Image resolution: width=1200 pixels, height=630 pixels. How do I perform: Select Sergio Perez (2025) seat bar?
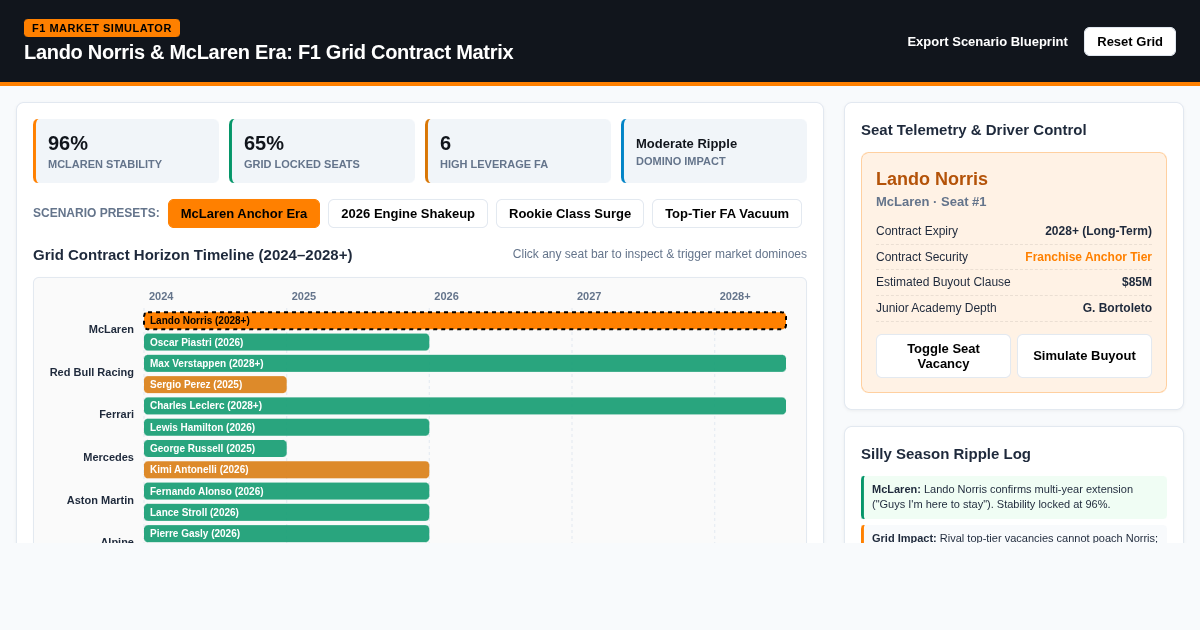point(215,384)
